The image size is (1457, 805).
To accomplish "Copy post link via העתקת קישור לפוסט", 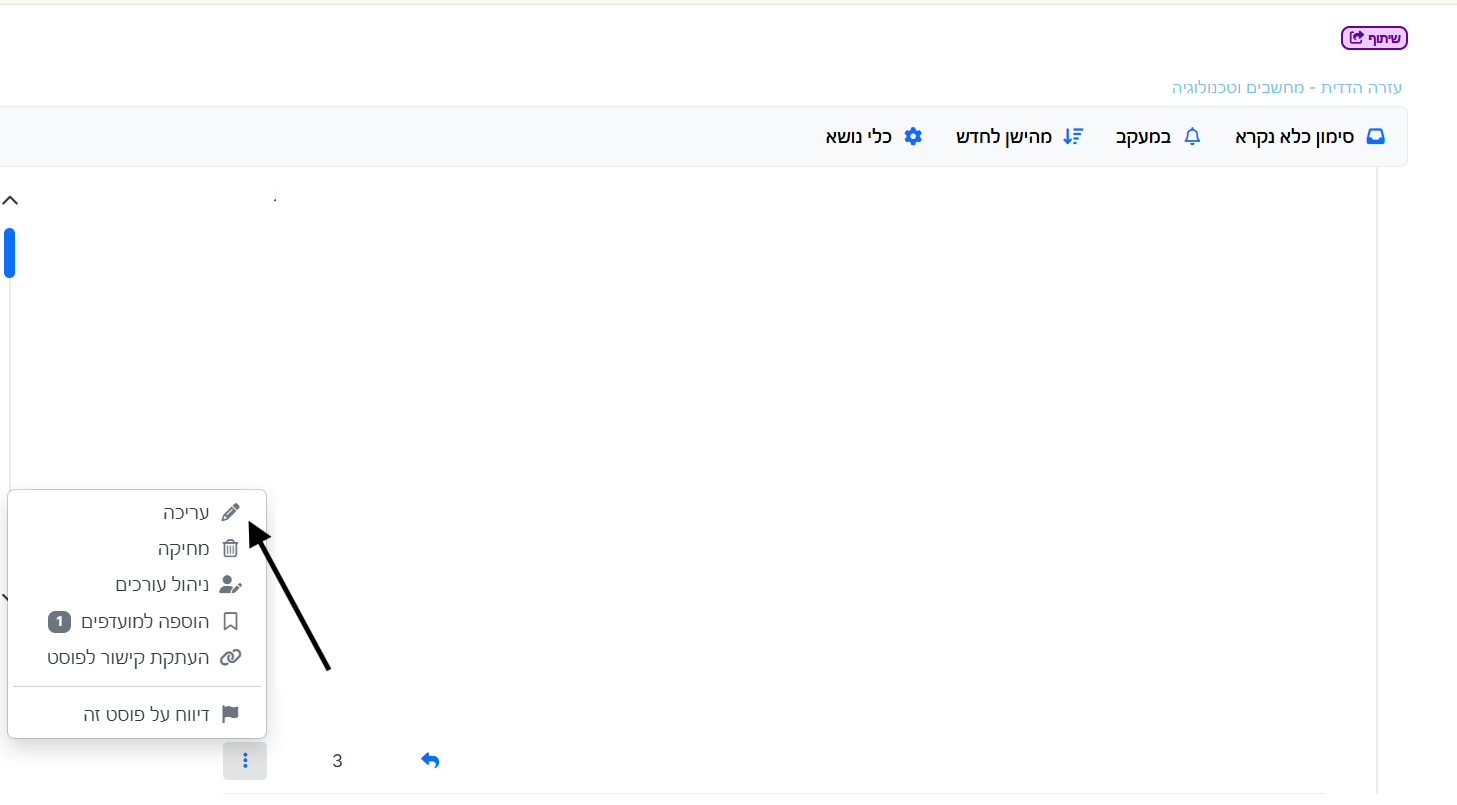I will (144, 658).
